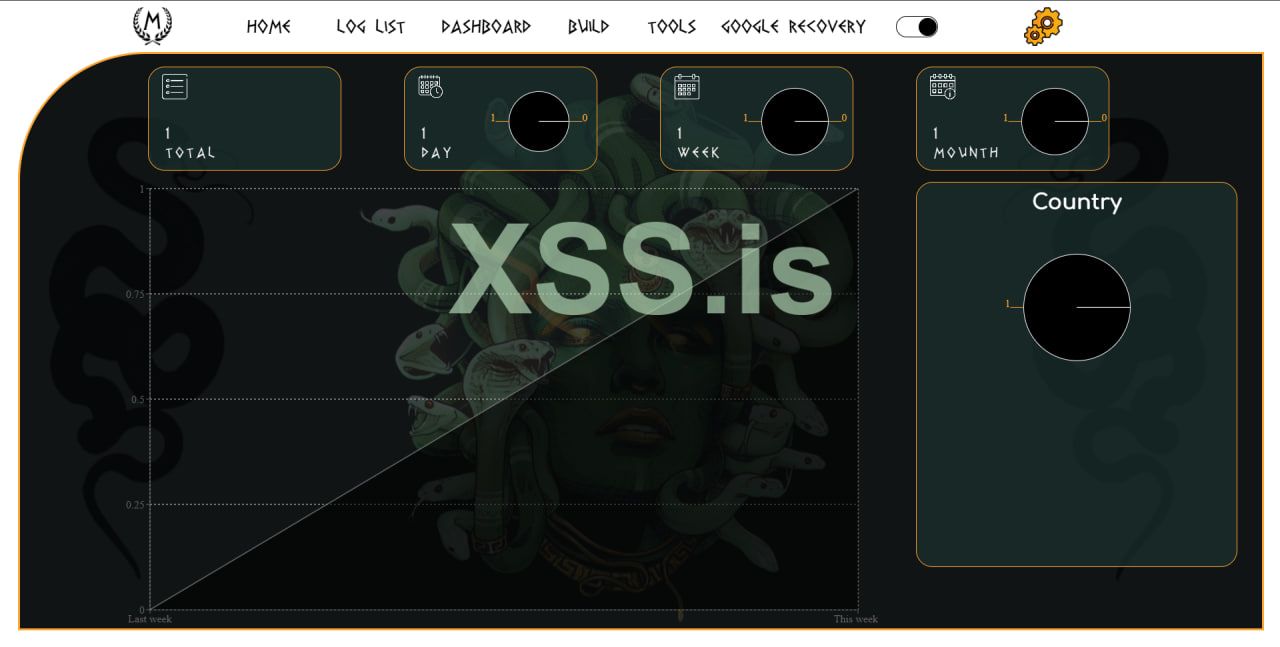Click the M laurel wreath logo
This screenshot has height=647, width=1280.
point(152,25)
